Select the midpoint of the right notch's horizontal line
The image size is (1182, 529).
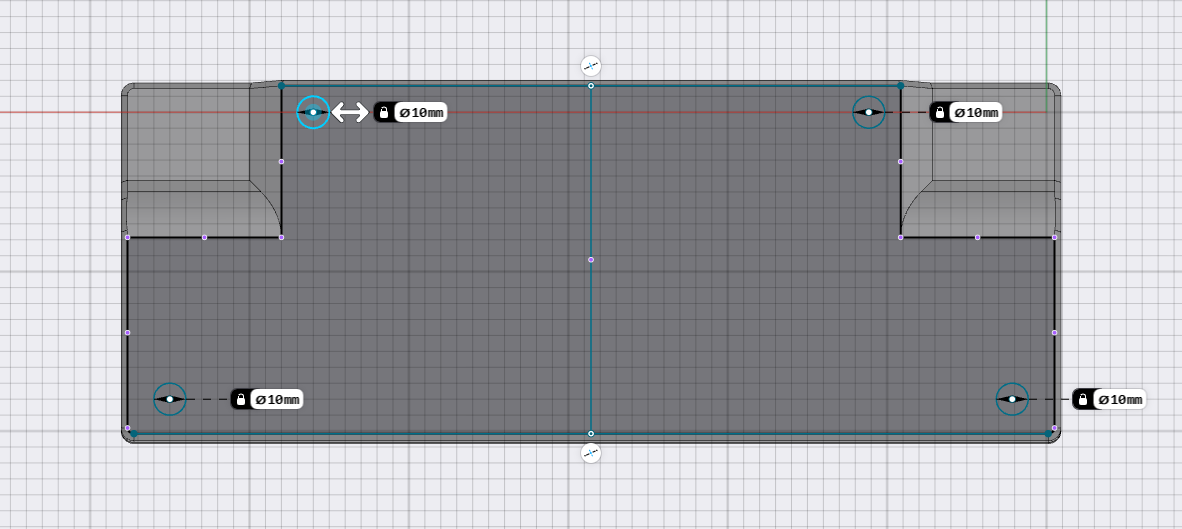click(978, 237)
